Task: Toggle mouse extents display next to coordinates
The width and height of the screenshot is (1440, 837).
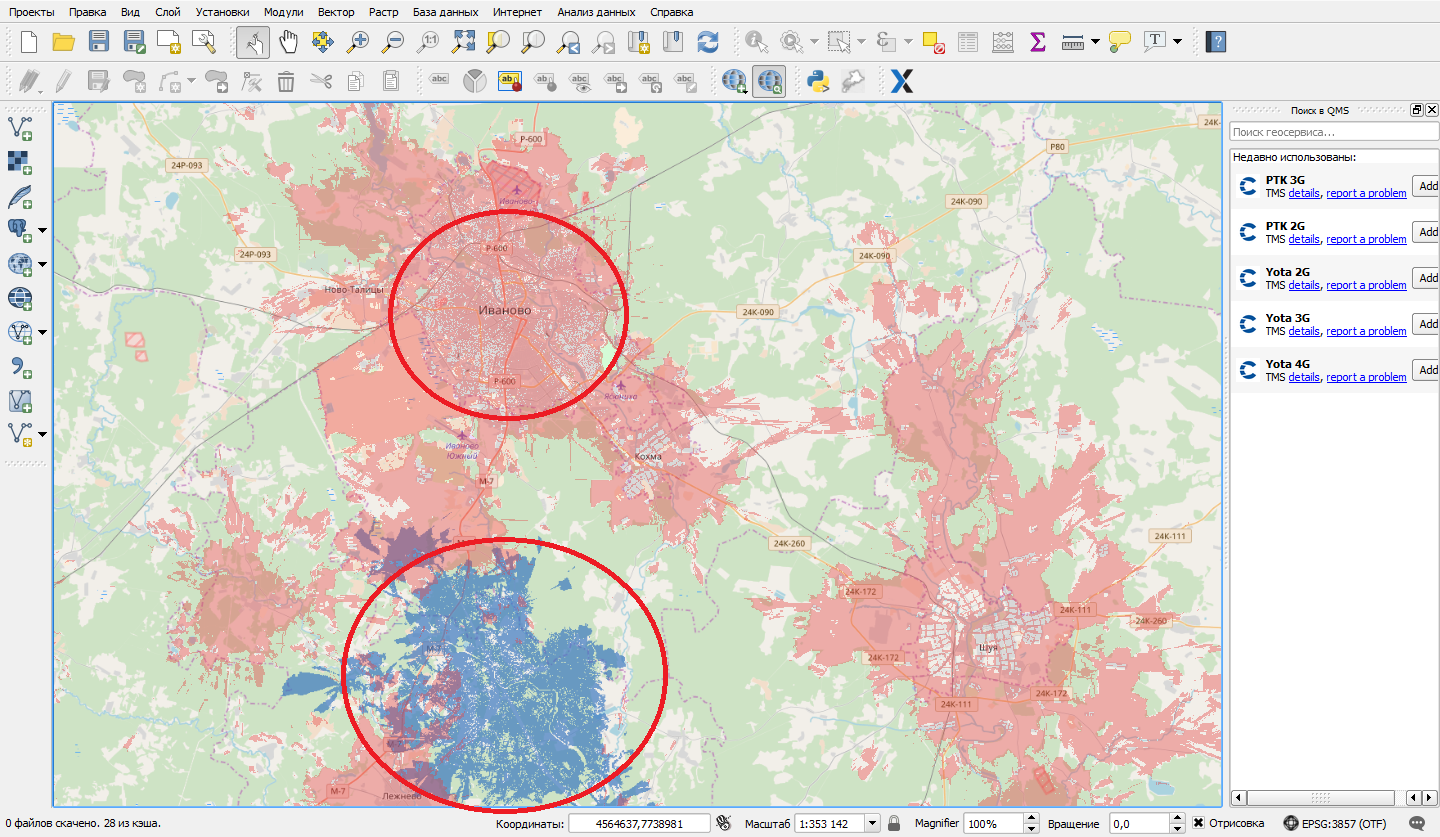Action: 725,823
